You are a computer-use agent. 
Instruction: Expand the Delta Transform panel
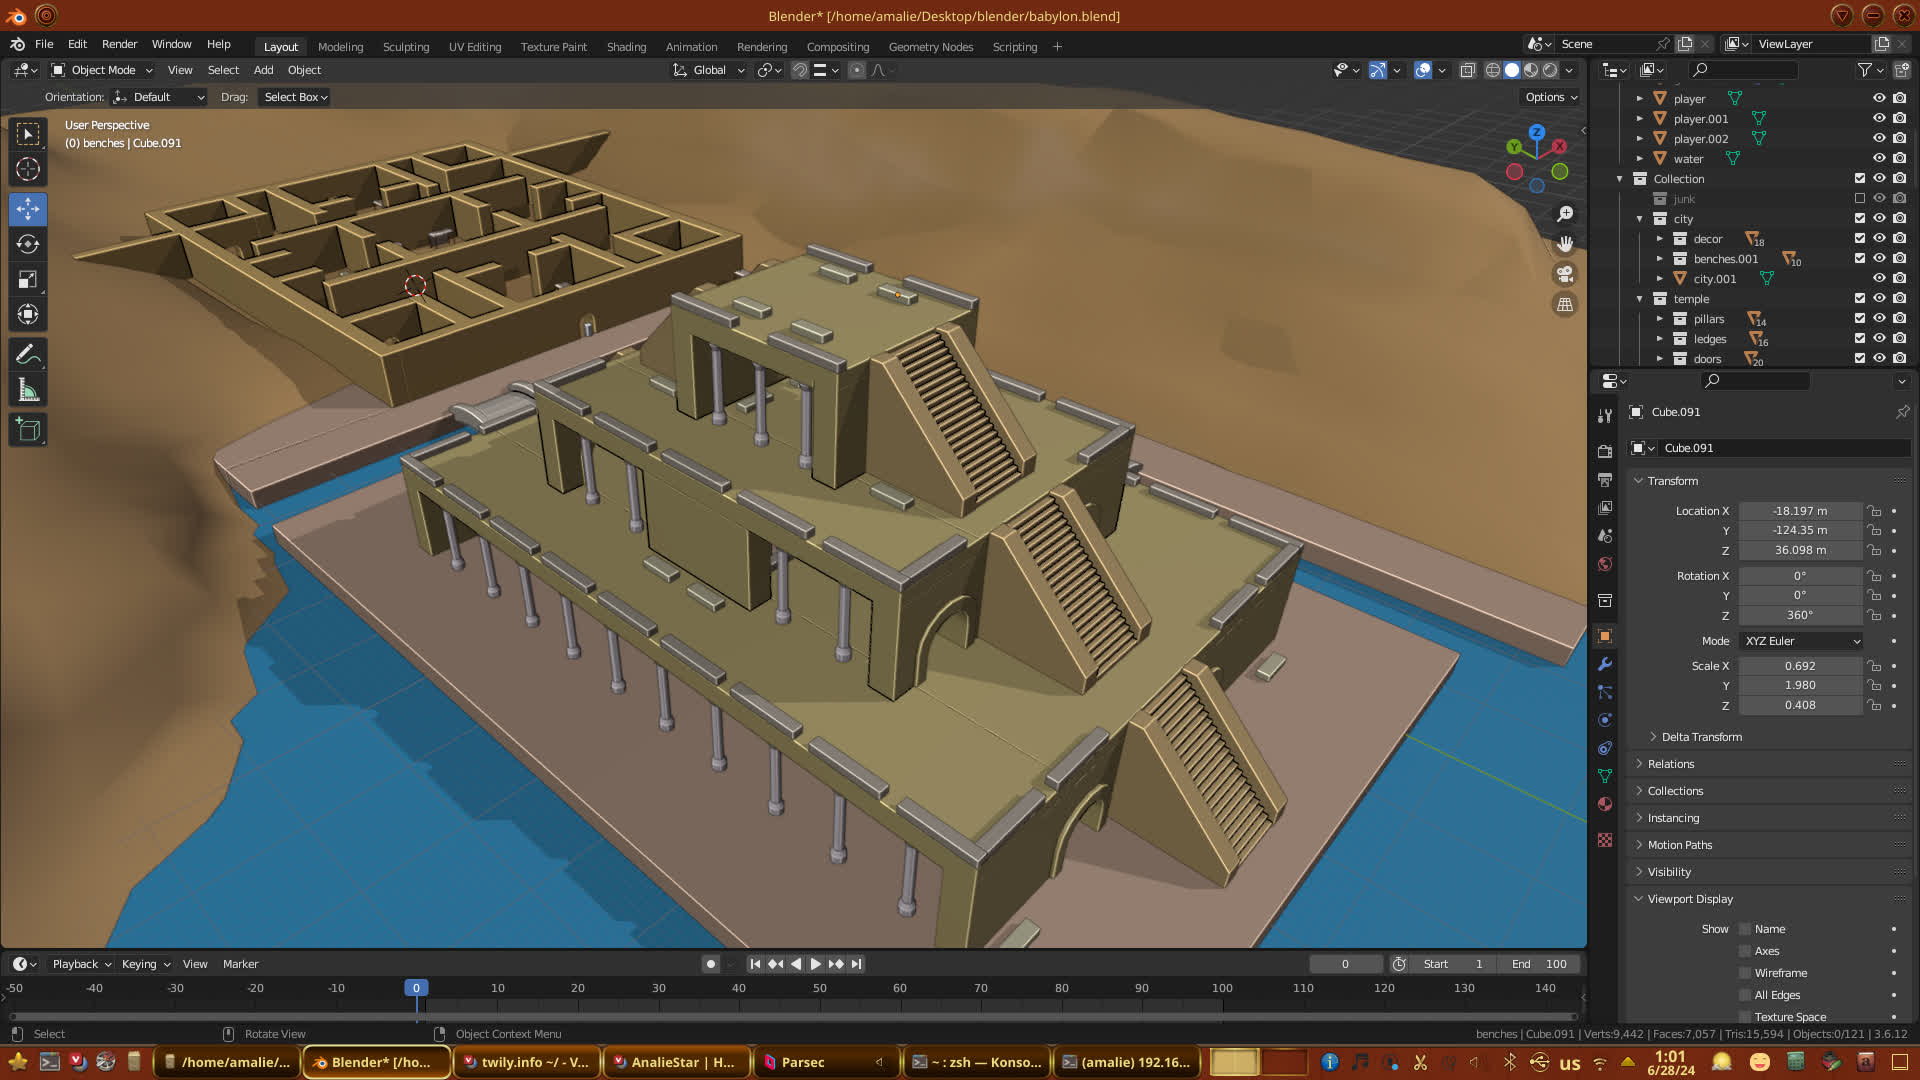point(1700,737)
